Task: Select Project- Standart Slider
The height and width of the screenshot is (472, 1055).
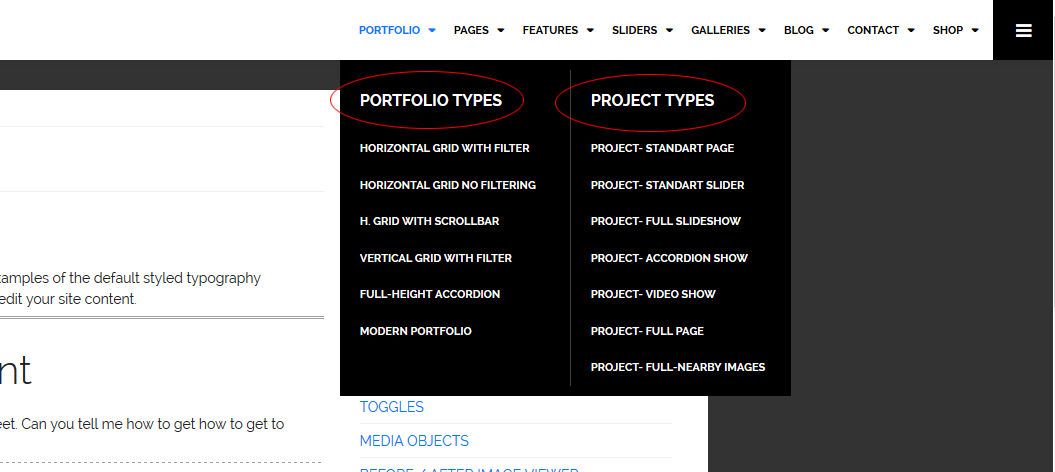Action: coord(667,185)
